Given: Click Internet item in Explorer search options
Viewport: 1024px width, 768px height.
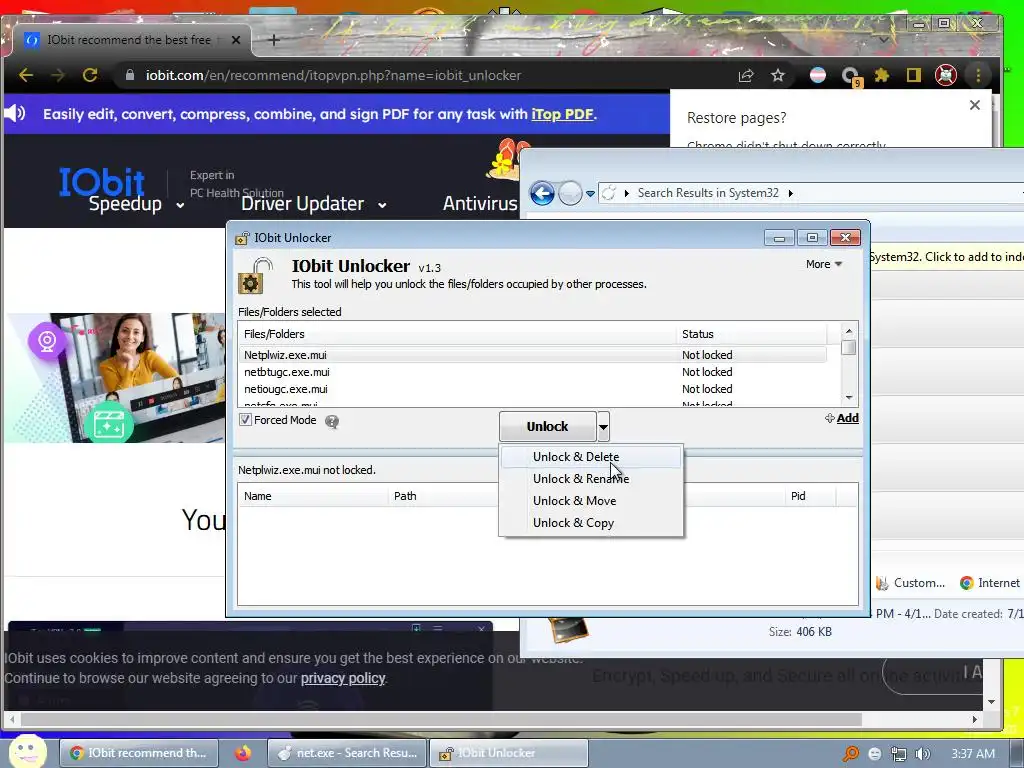Looking at the screenshot, I should point(989,583).
